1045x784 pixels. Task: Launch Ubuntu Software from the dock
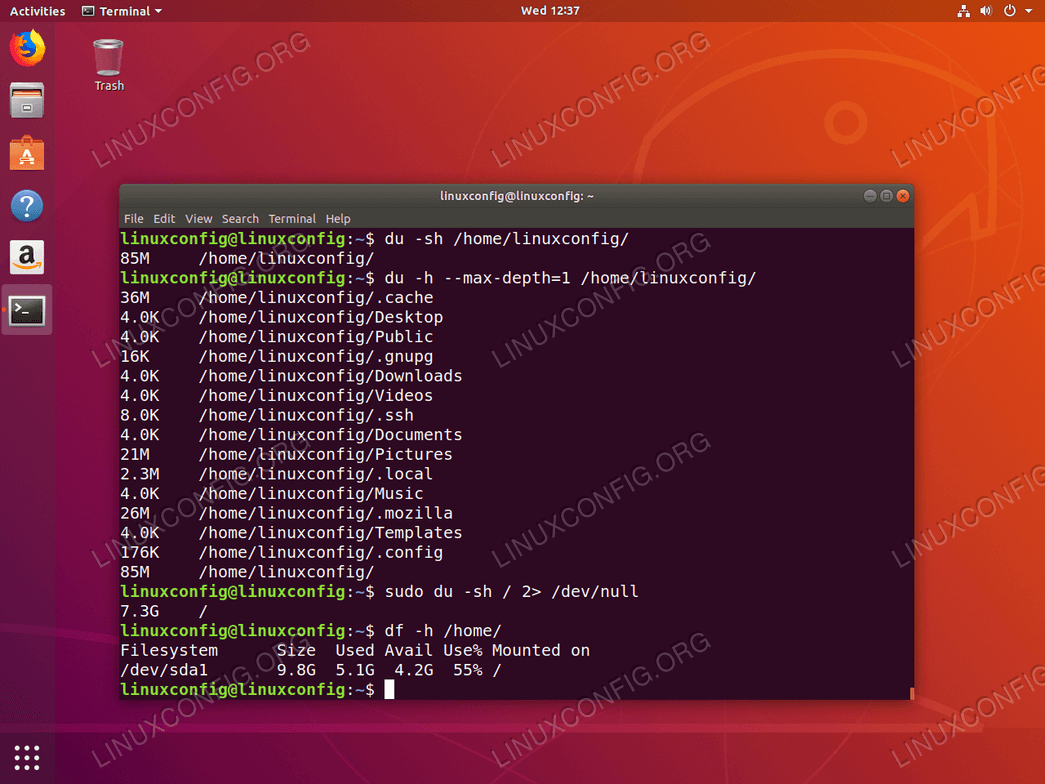27,153
